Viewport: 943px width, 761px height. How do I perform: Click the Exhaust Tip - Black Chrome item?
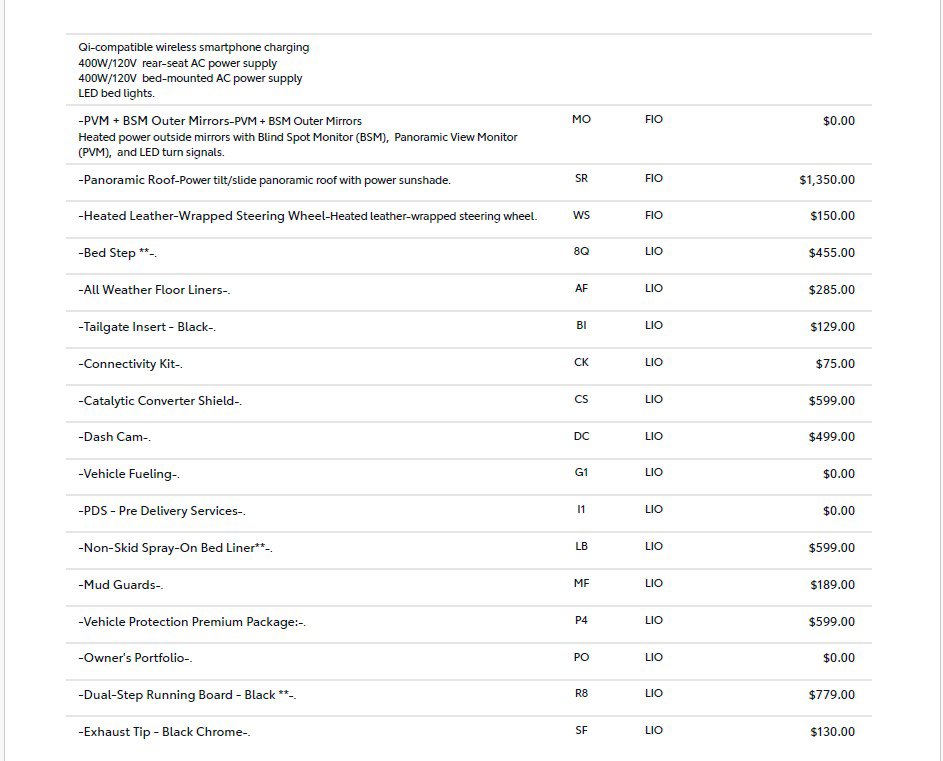tap(164, 732)
